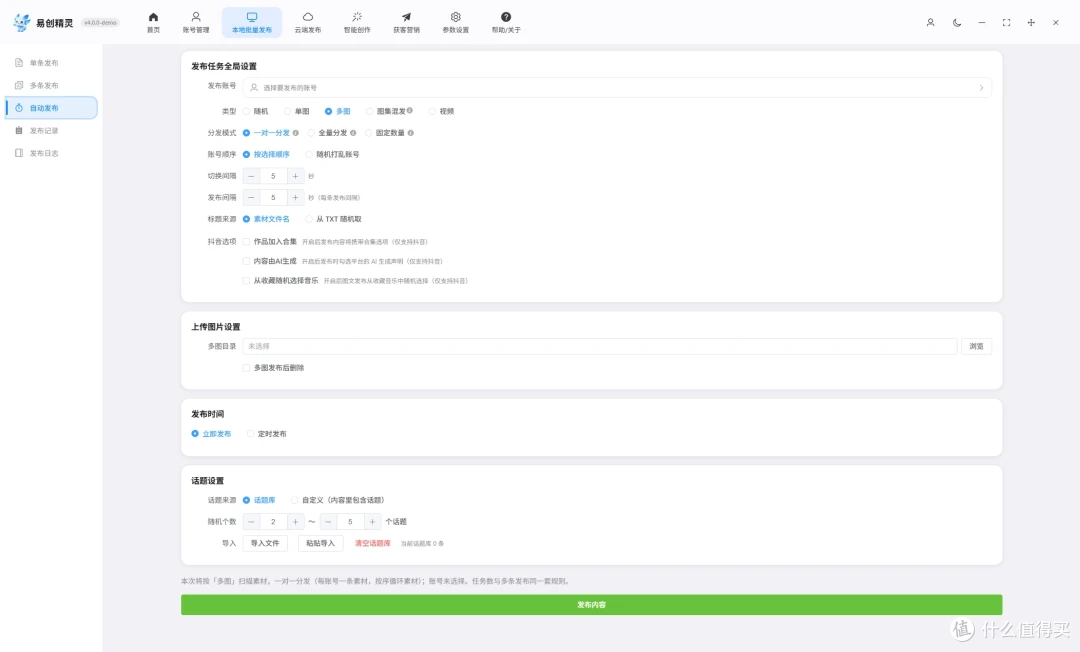Decrease minimum topic count with minus

click(x=251, y=522)
